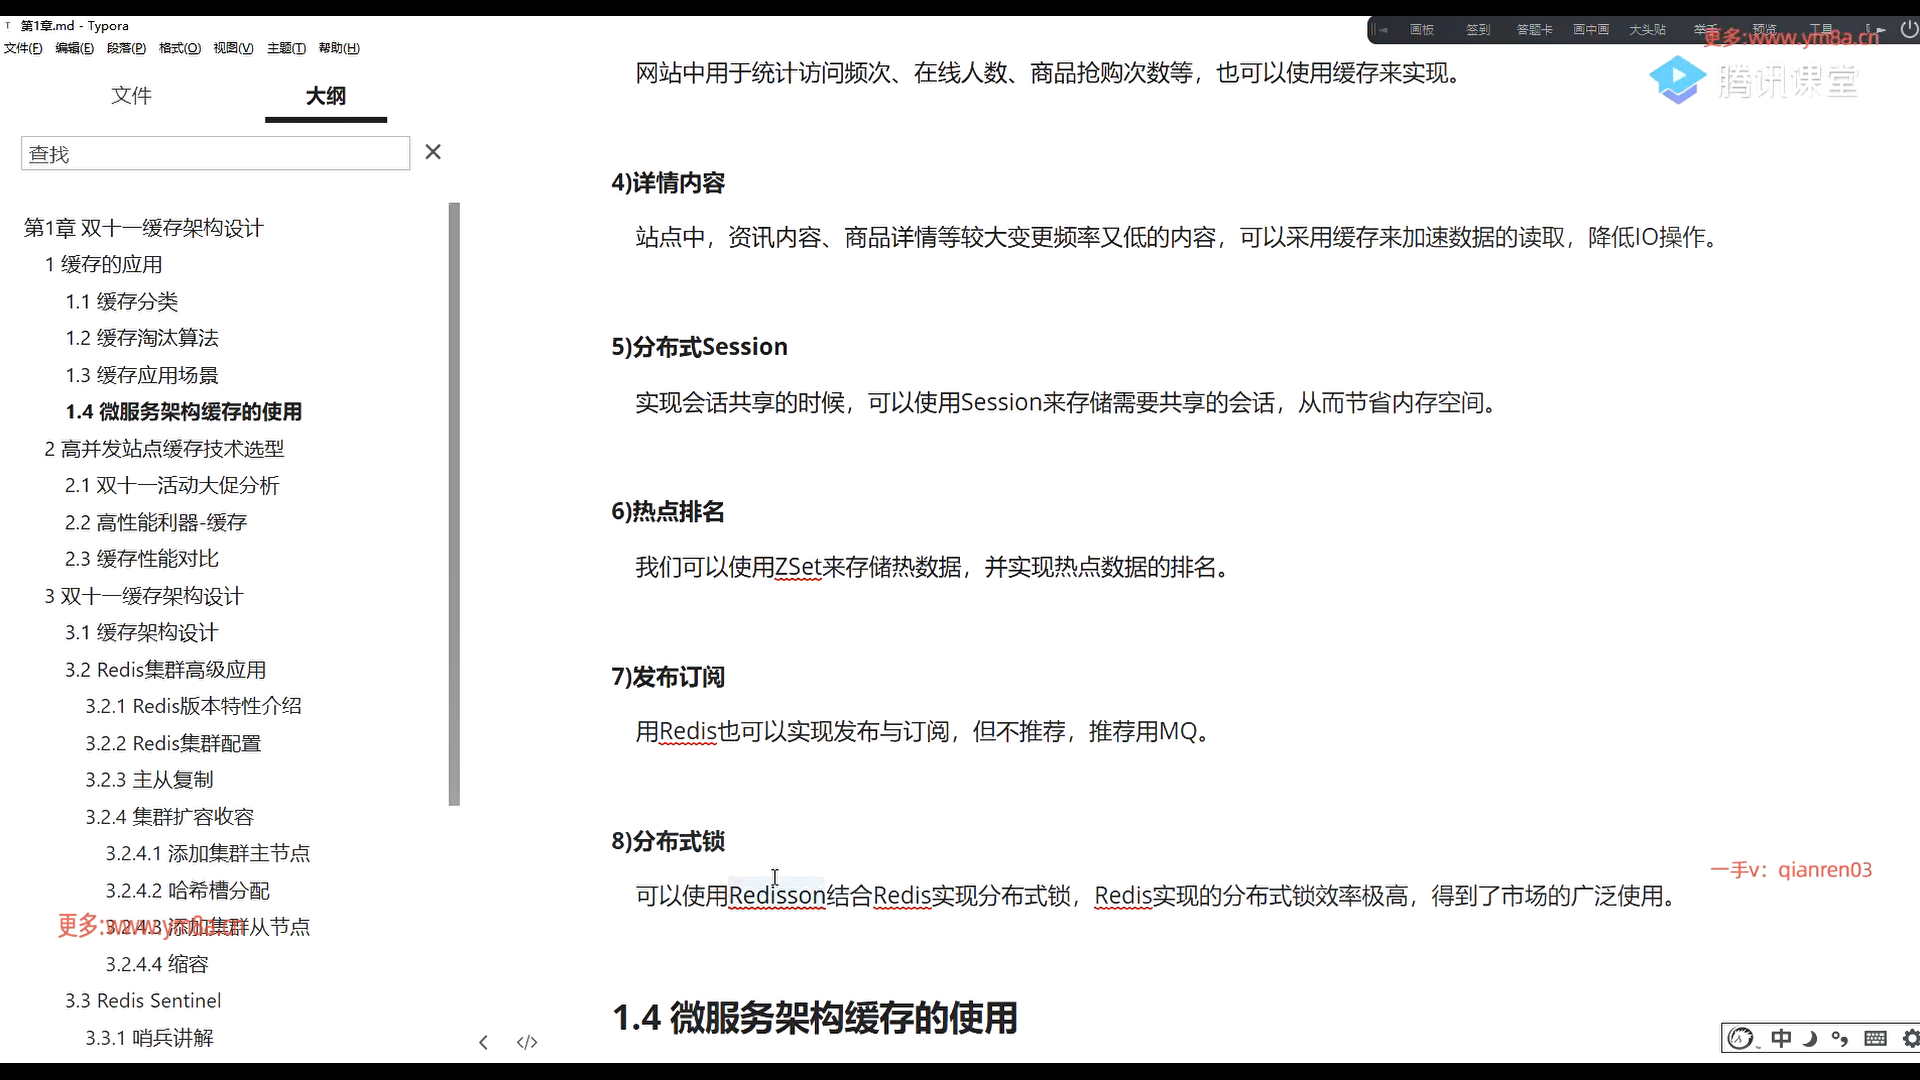Open the 段落 menu dropdown
The width and height of the screenshot is (1920, 1080).
click(126, 48)
